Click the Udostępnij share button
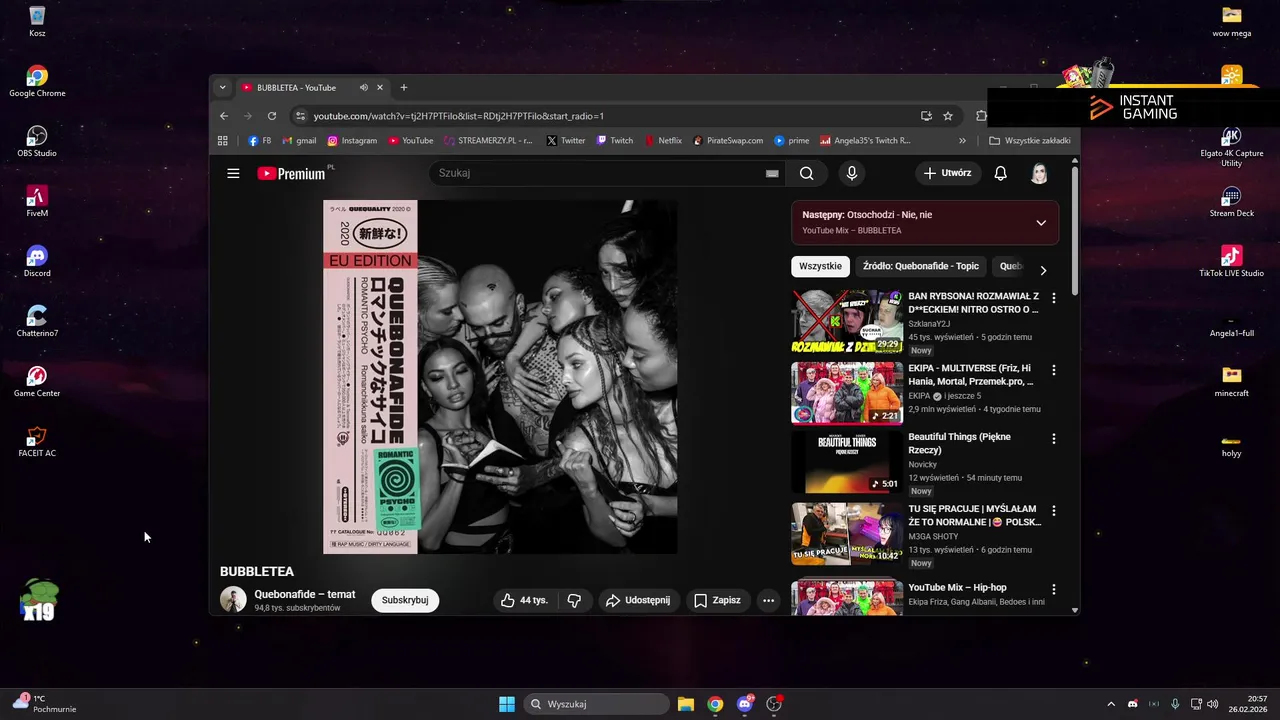The image size is (1280, 720). click(638, 600)
